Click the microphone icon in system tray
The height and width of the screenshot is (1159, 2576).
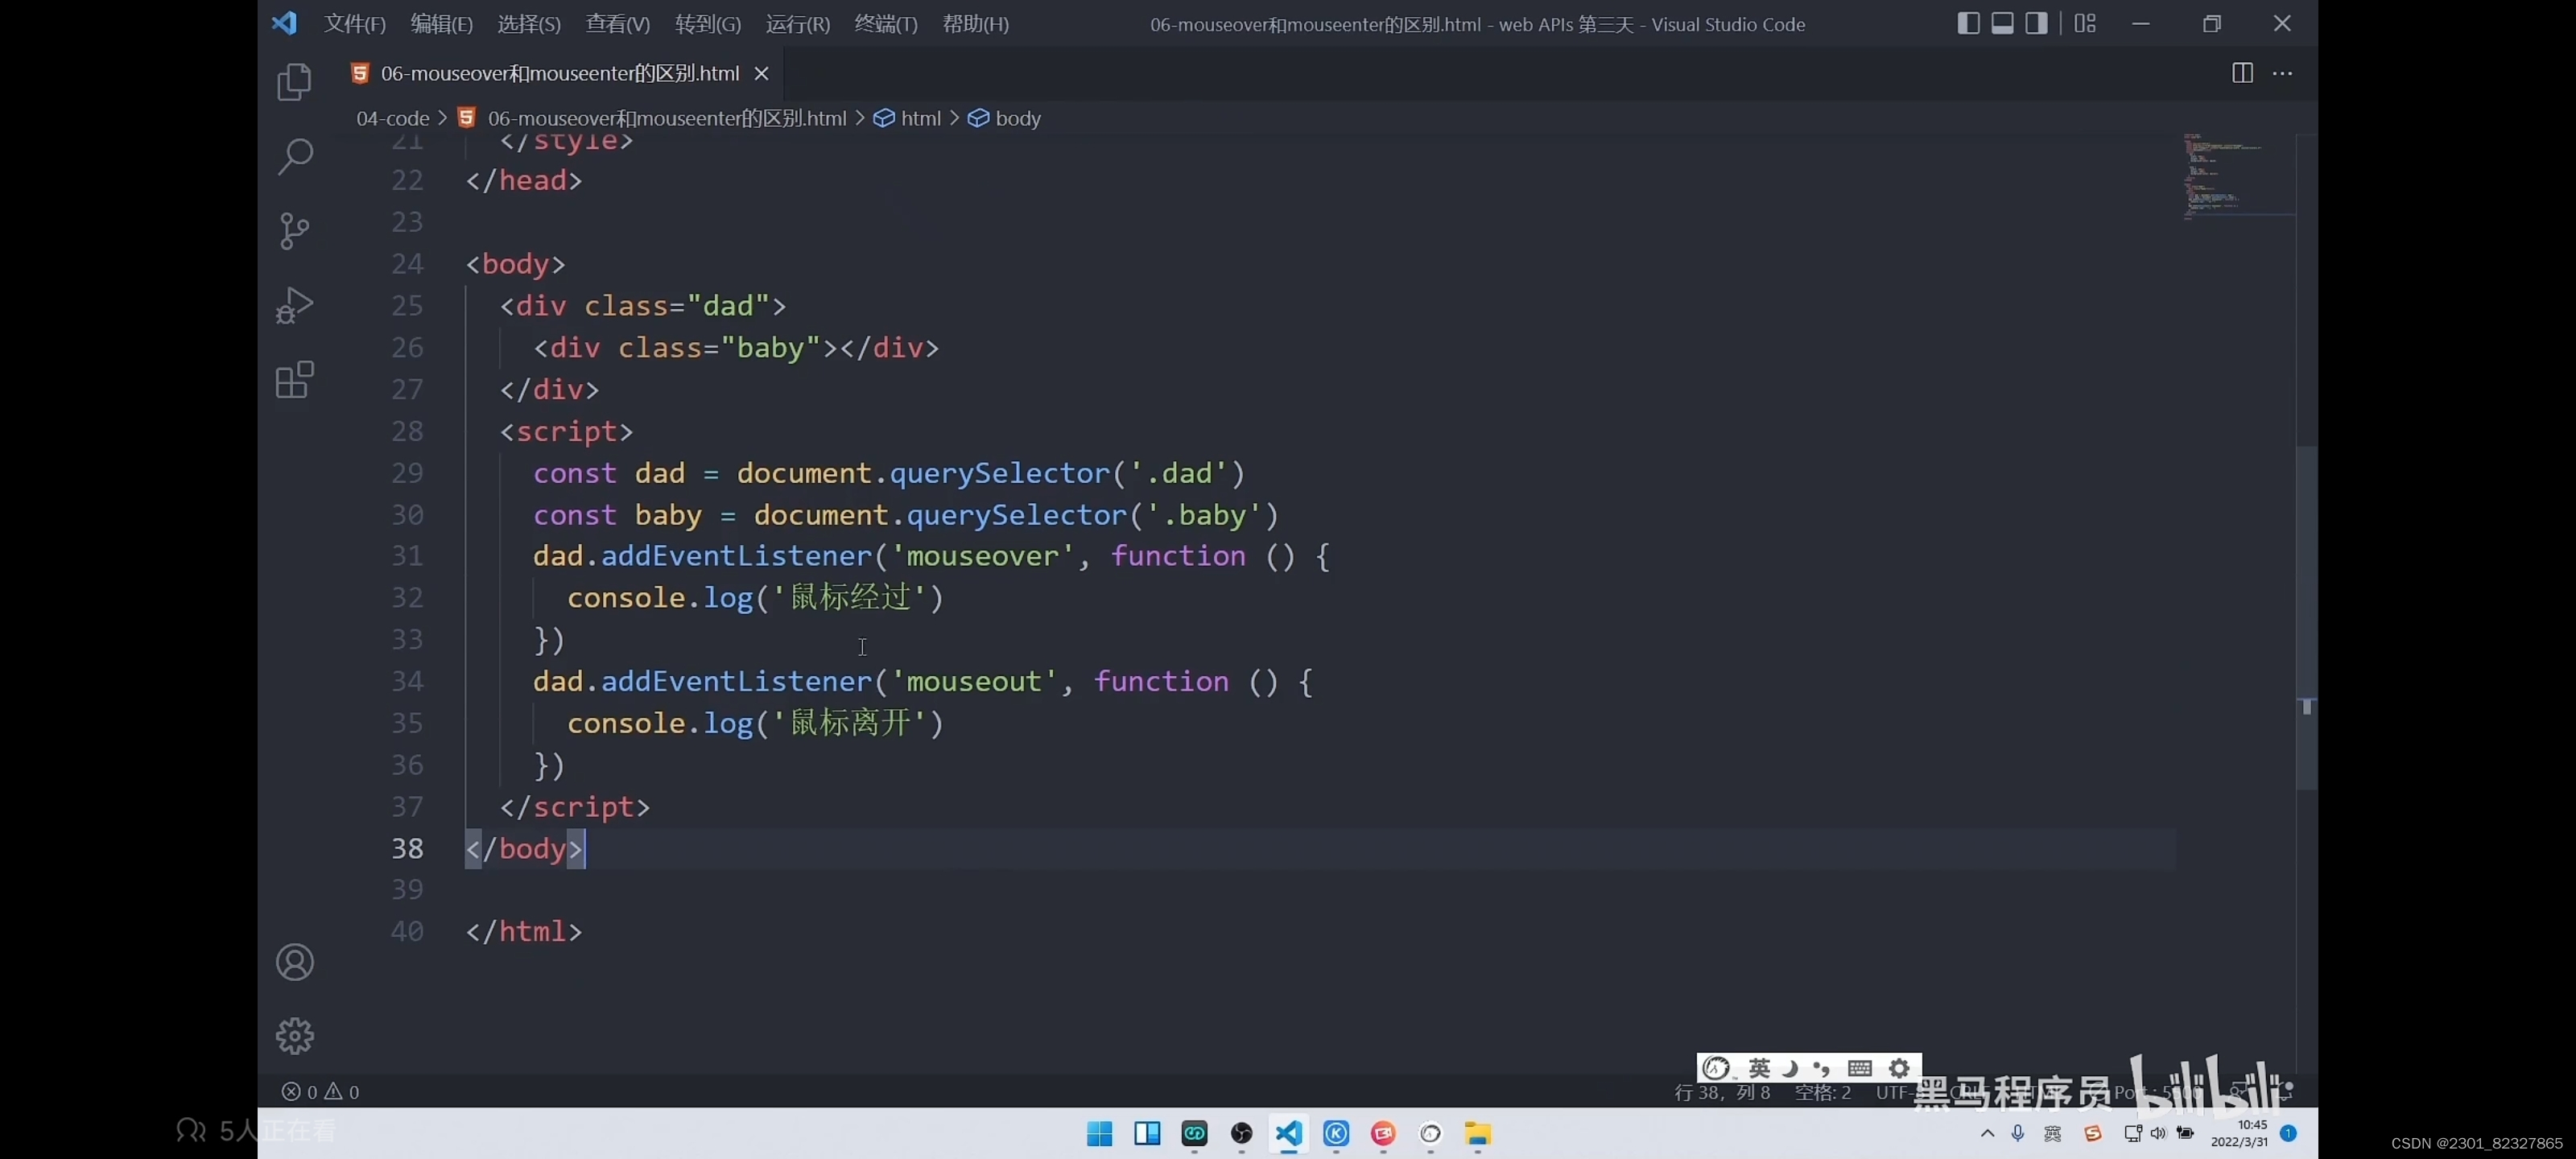click(2018, 1133)
